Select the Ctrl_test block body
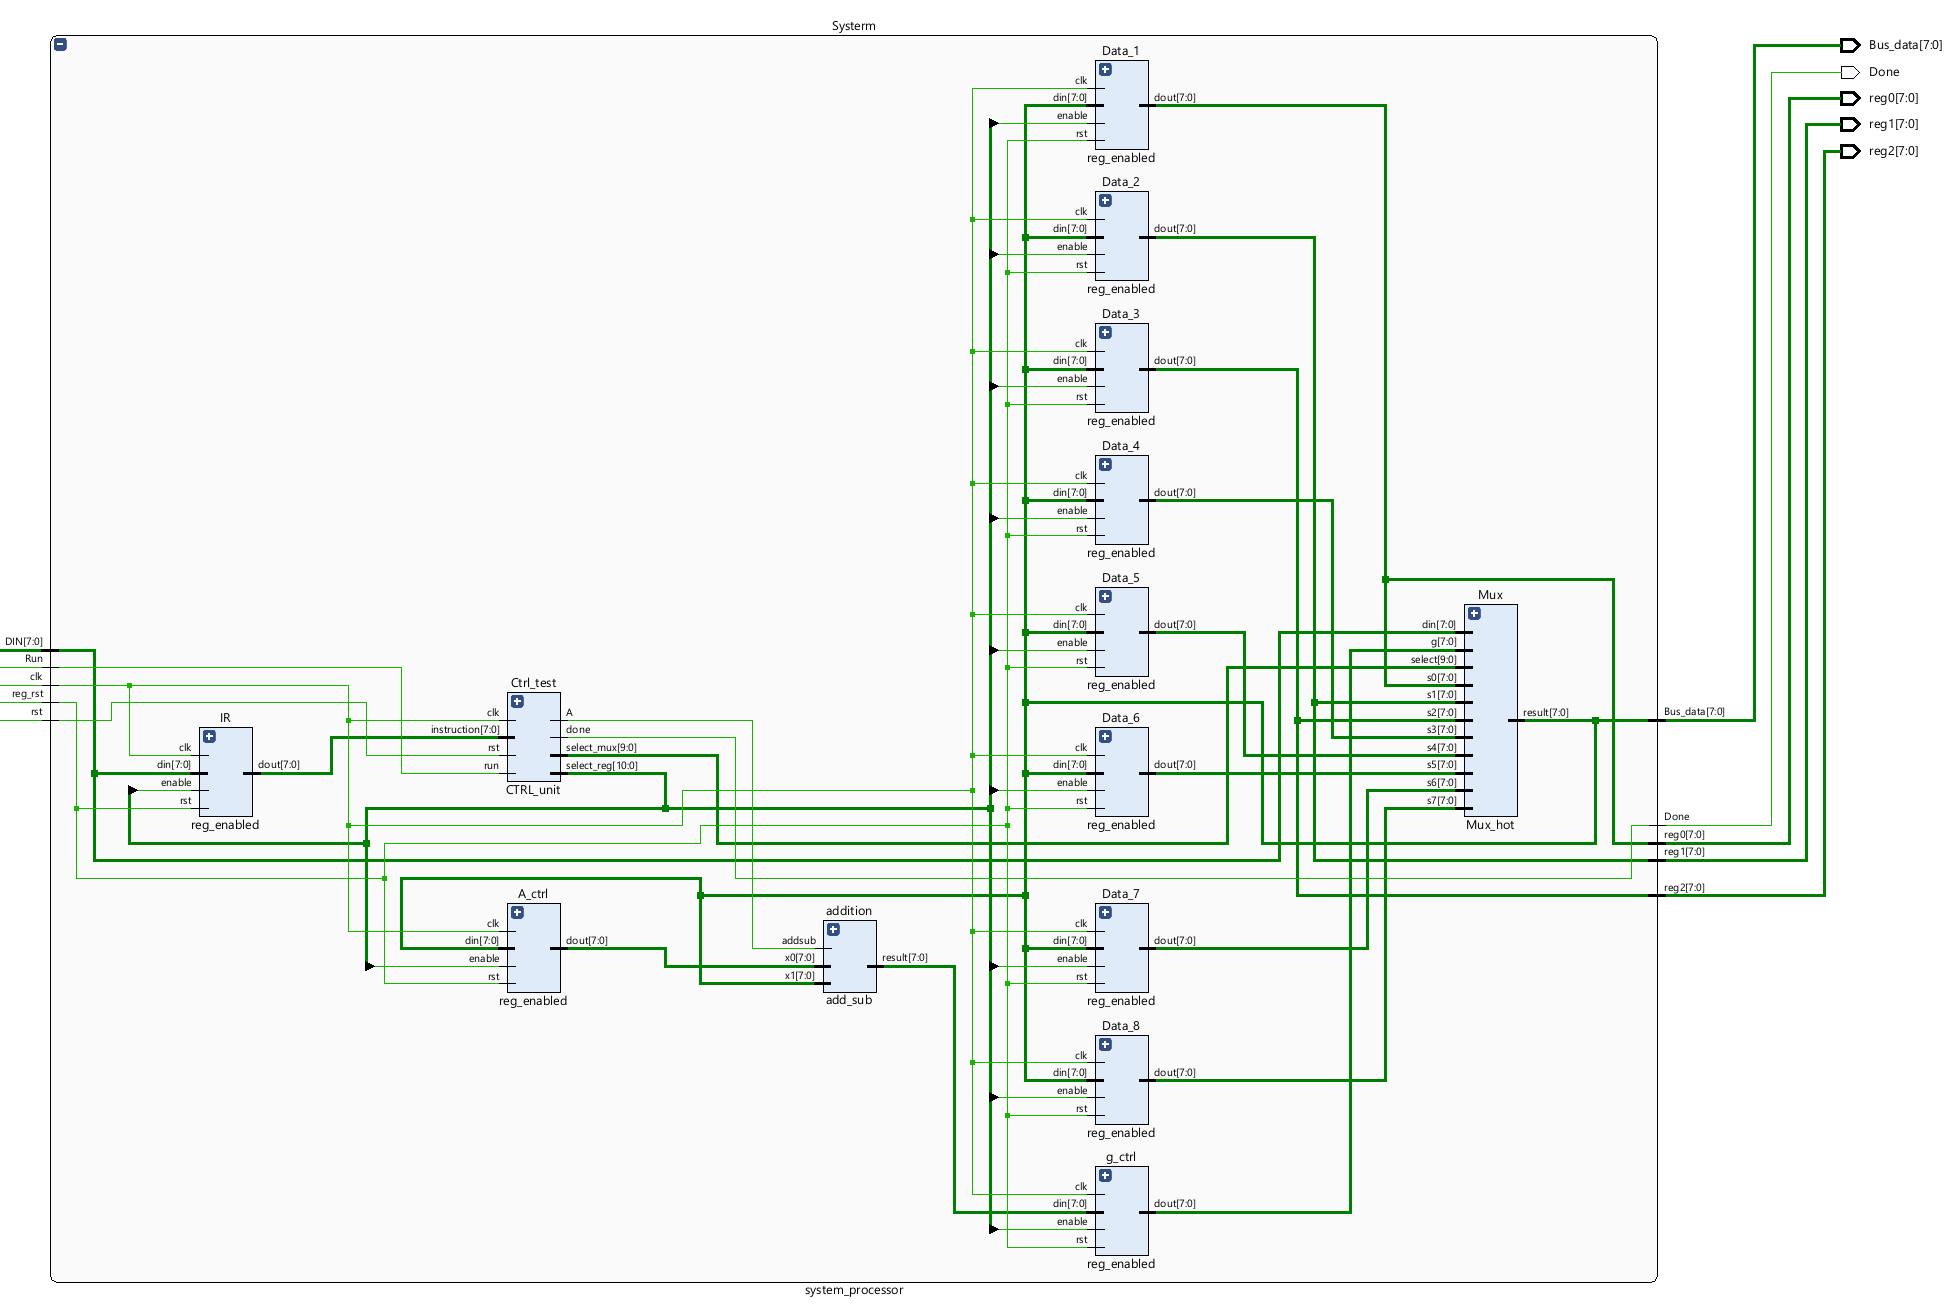 pyautogui.click(x=534, y=737)
